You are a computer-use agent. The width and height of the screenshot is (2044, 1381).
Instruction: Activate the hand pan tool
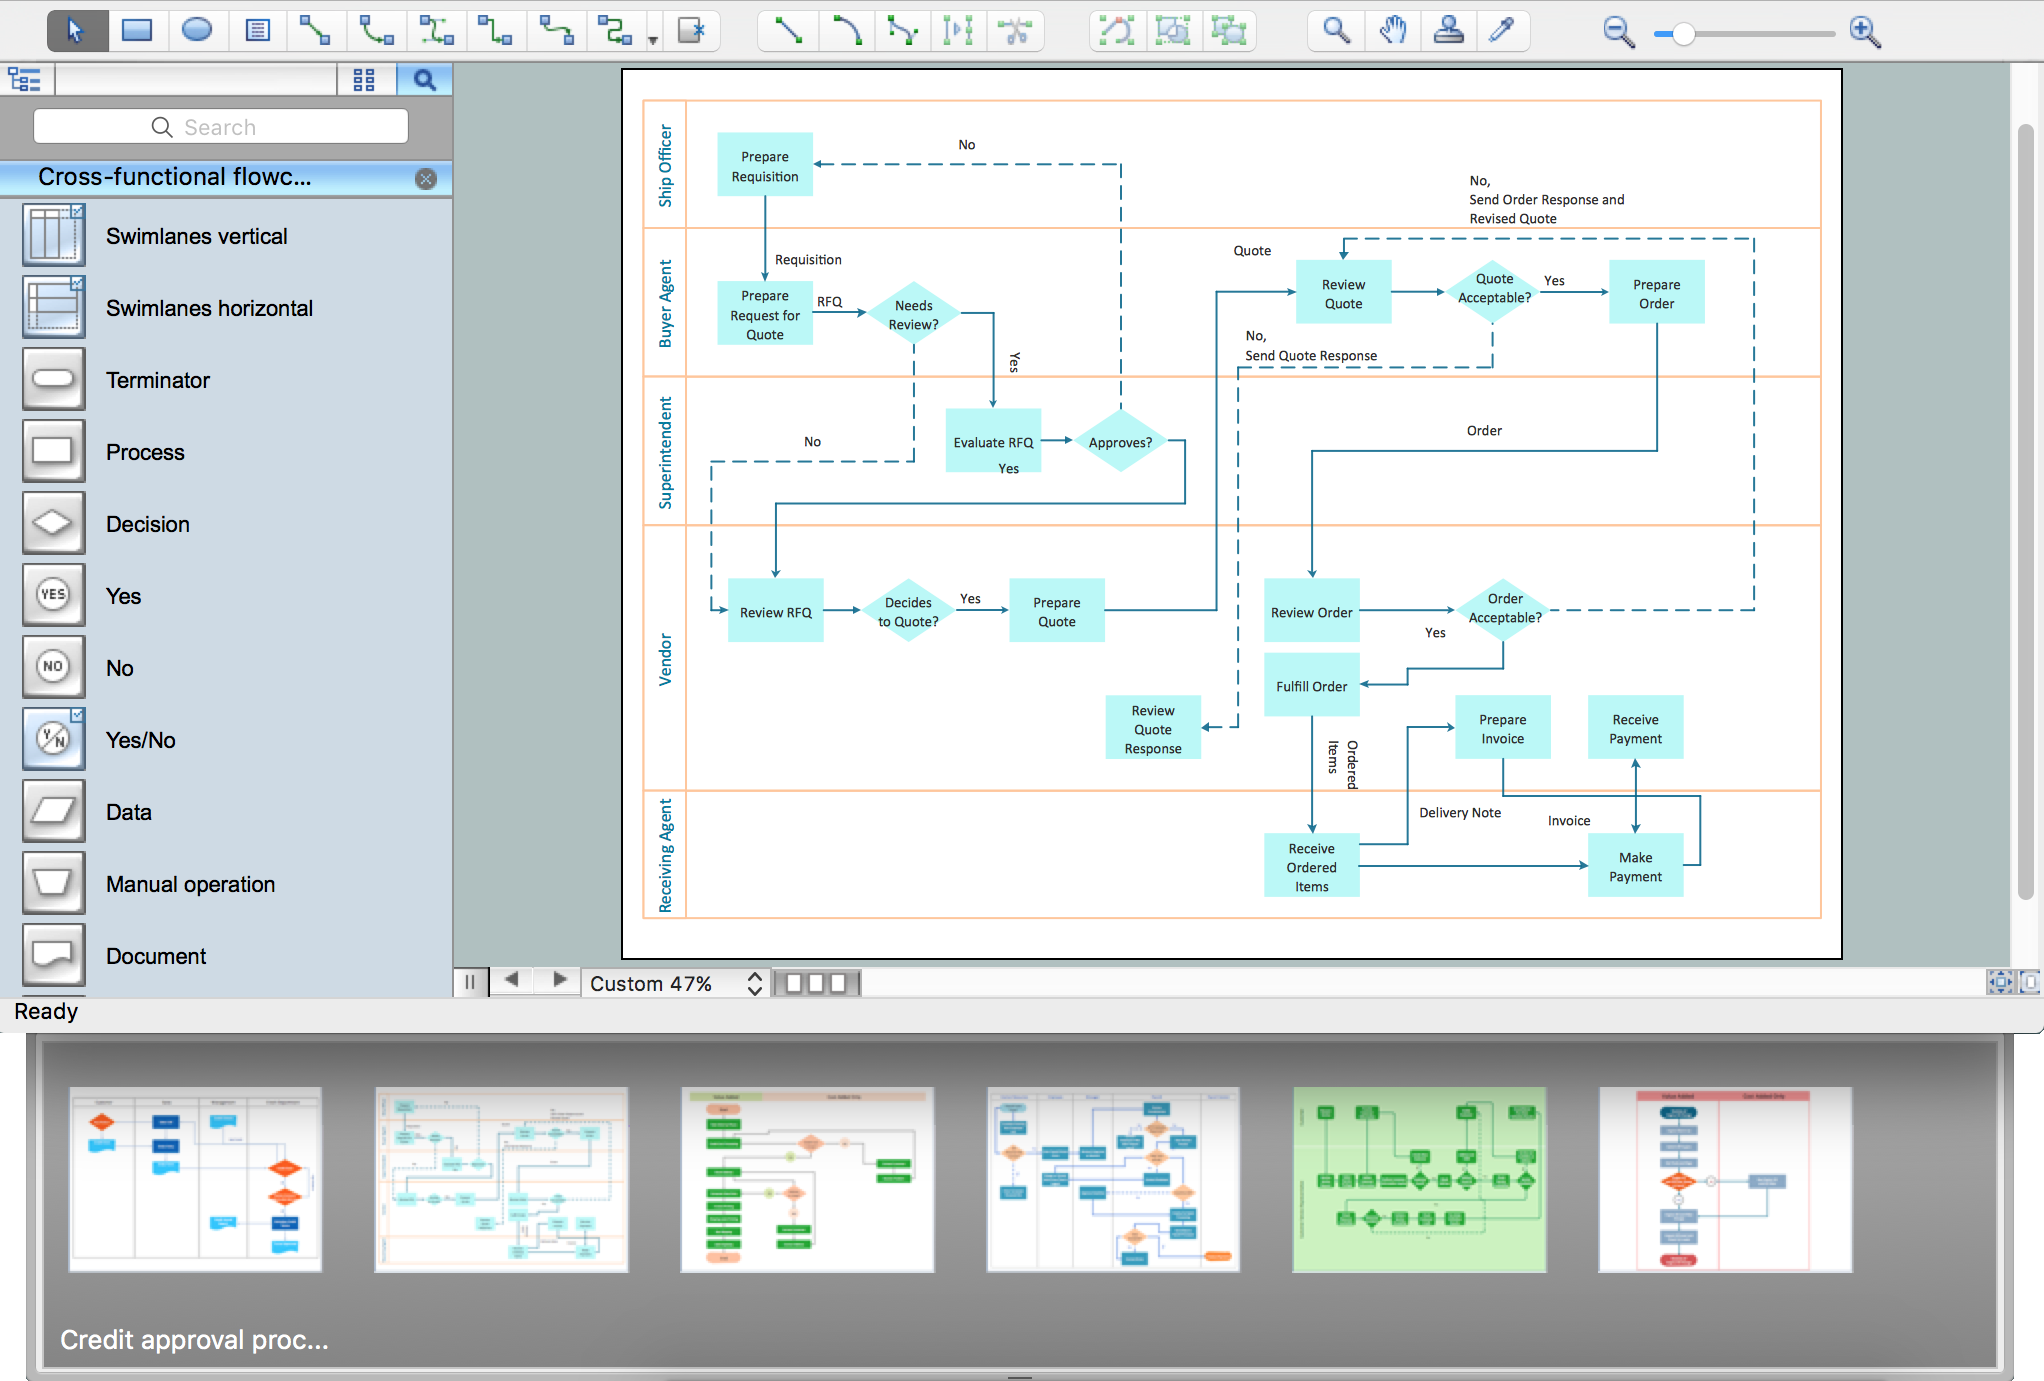coord(1393,31)
